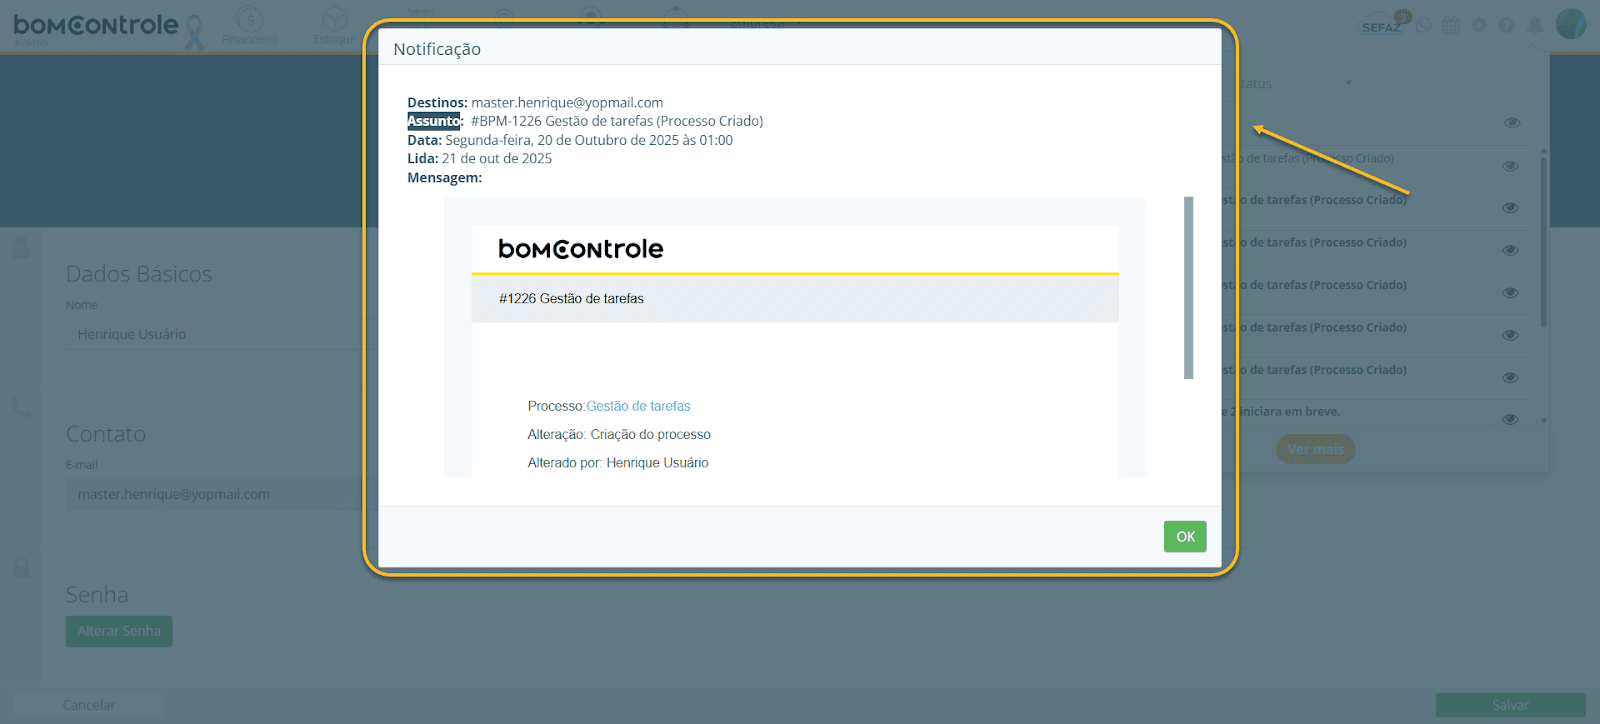
Task: Click the master.henrique@yopmail.com destination text
Action: pos(567,102)
